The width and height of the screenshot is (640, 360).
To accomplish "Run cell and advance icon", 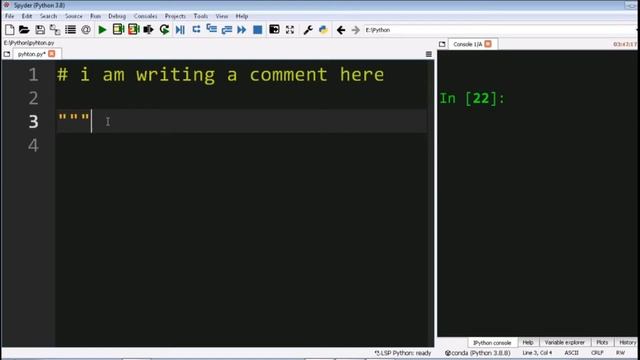I will 133,29.
